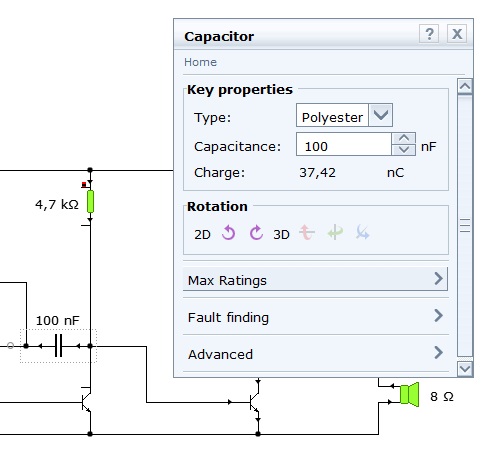
Task: Decrease capacitance with the down stepper
Action: pyautogui.click(x=404, y=150)
